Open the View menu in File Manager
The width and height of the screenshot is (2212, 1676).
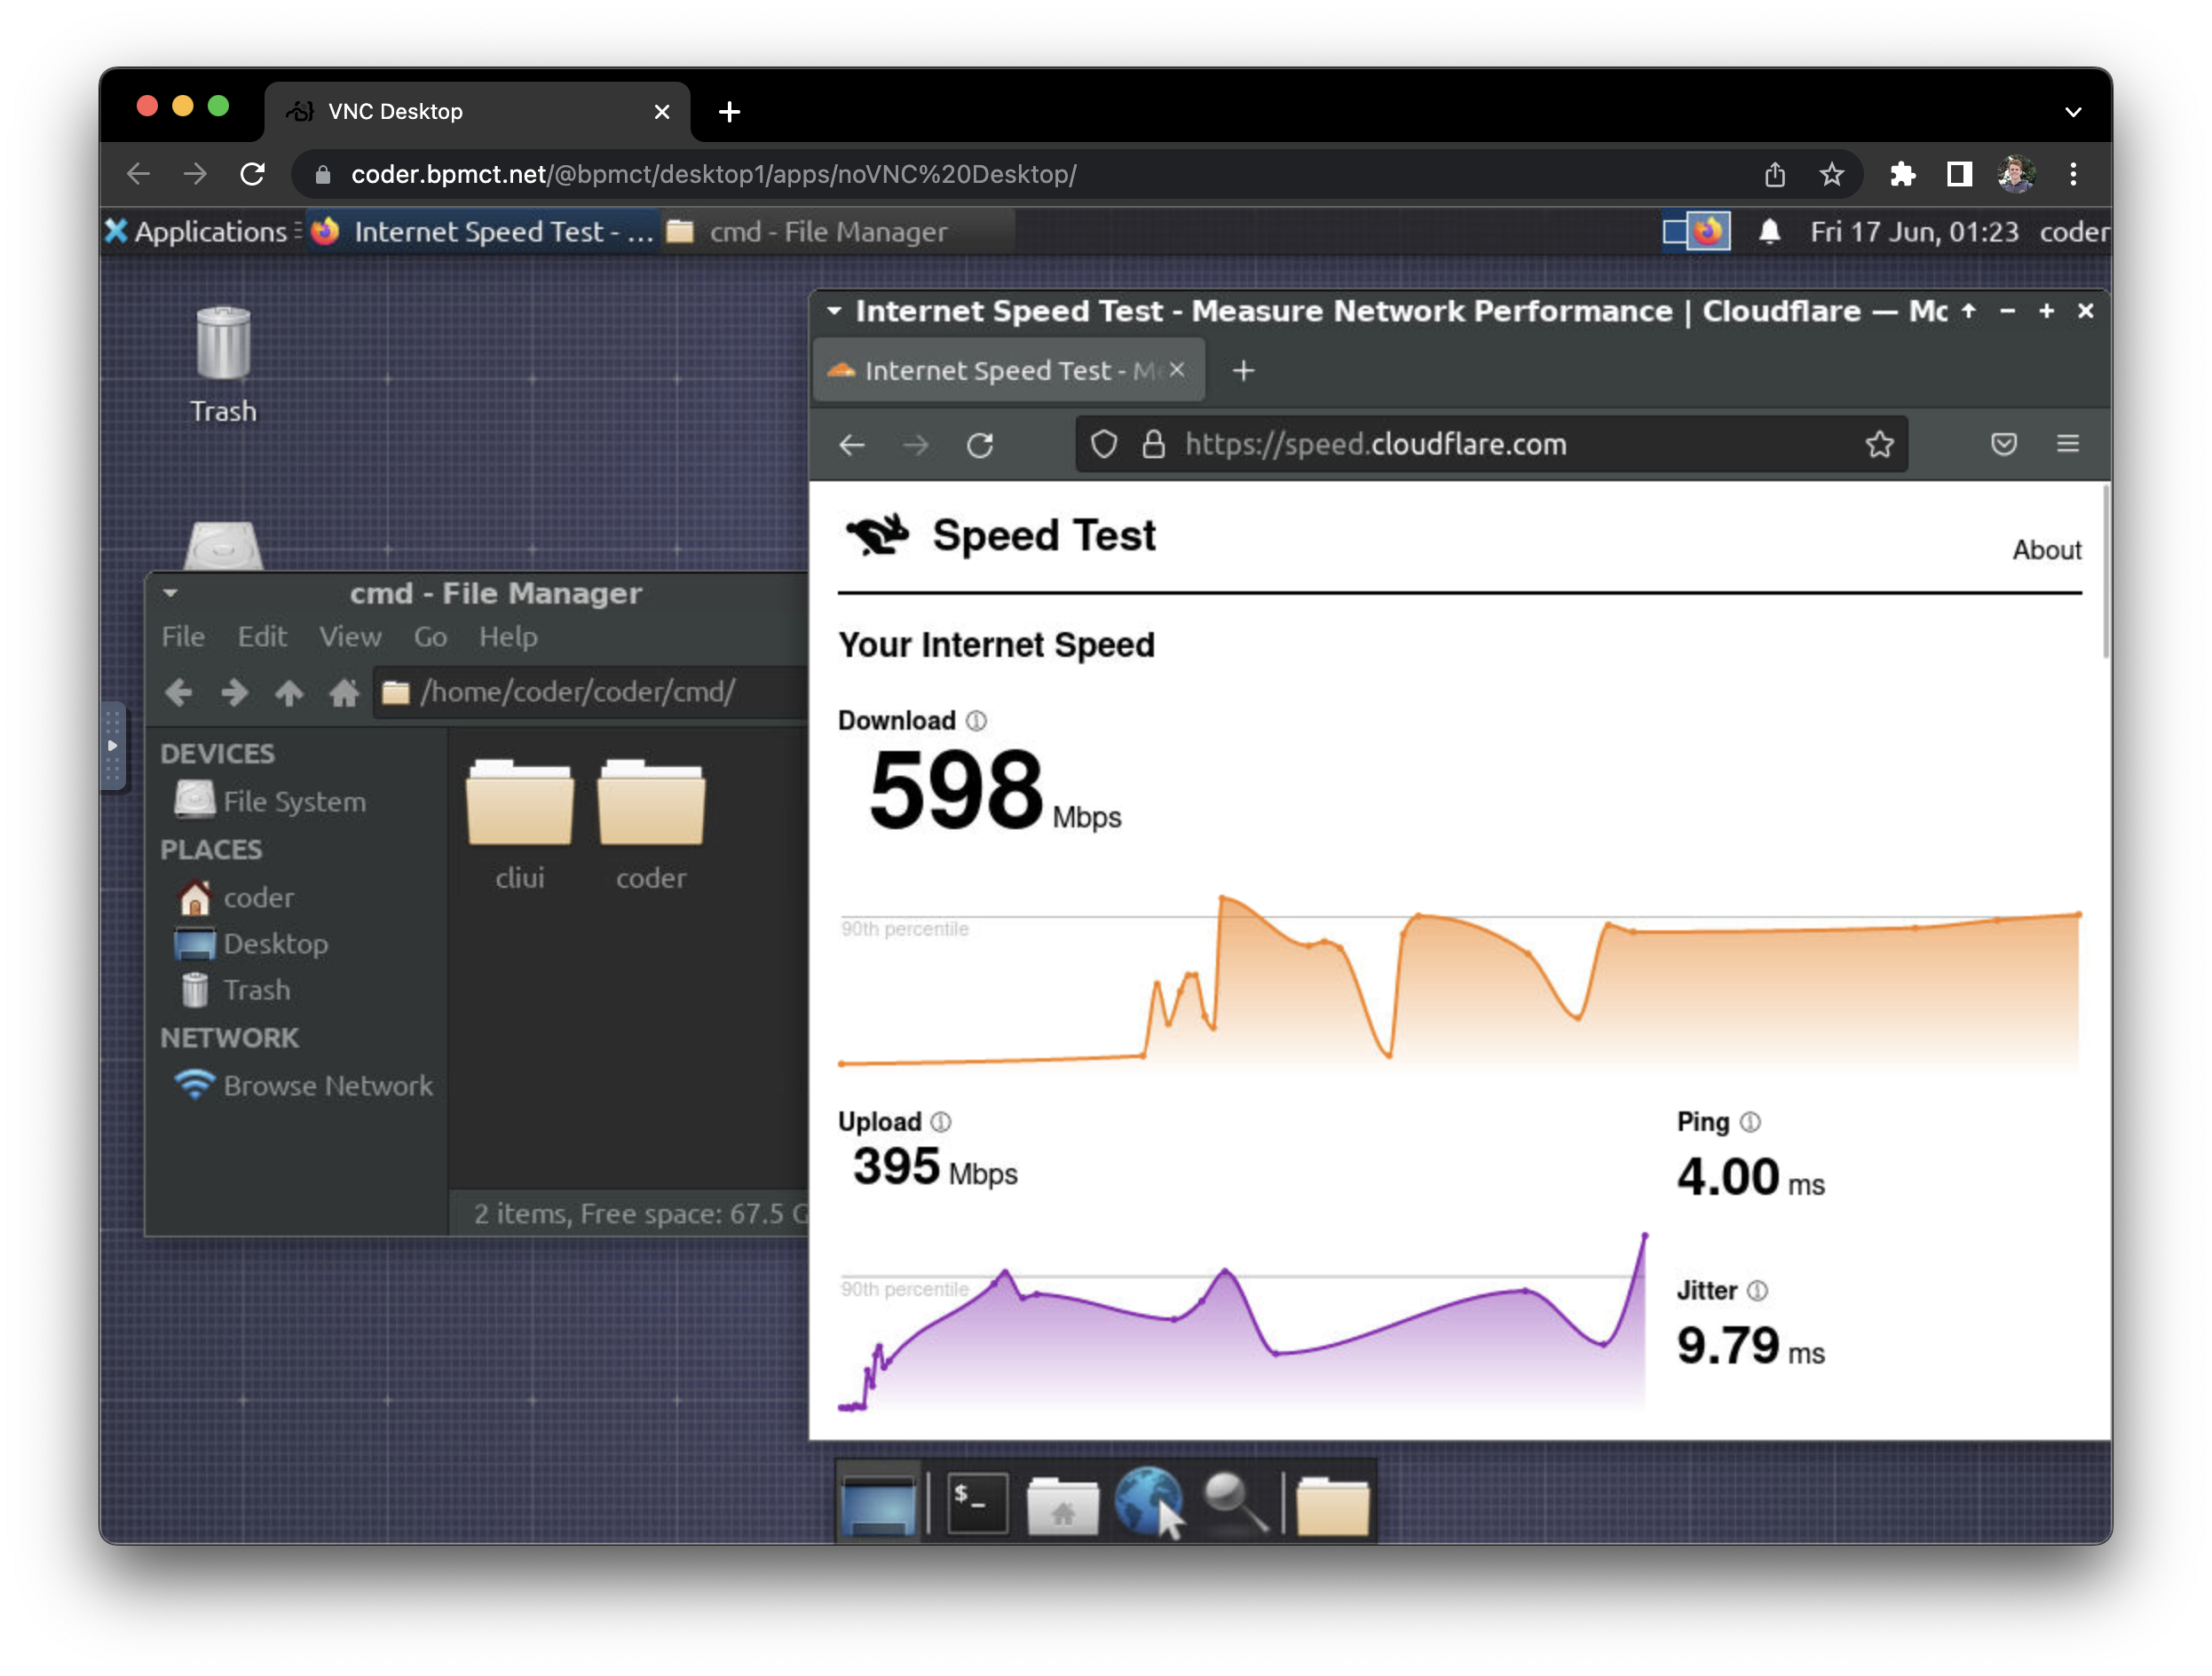click(x=349, y=637)
